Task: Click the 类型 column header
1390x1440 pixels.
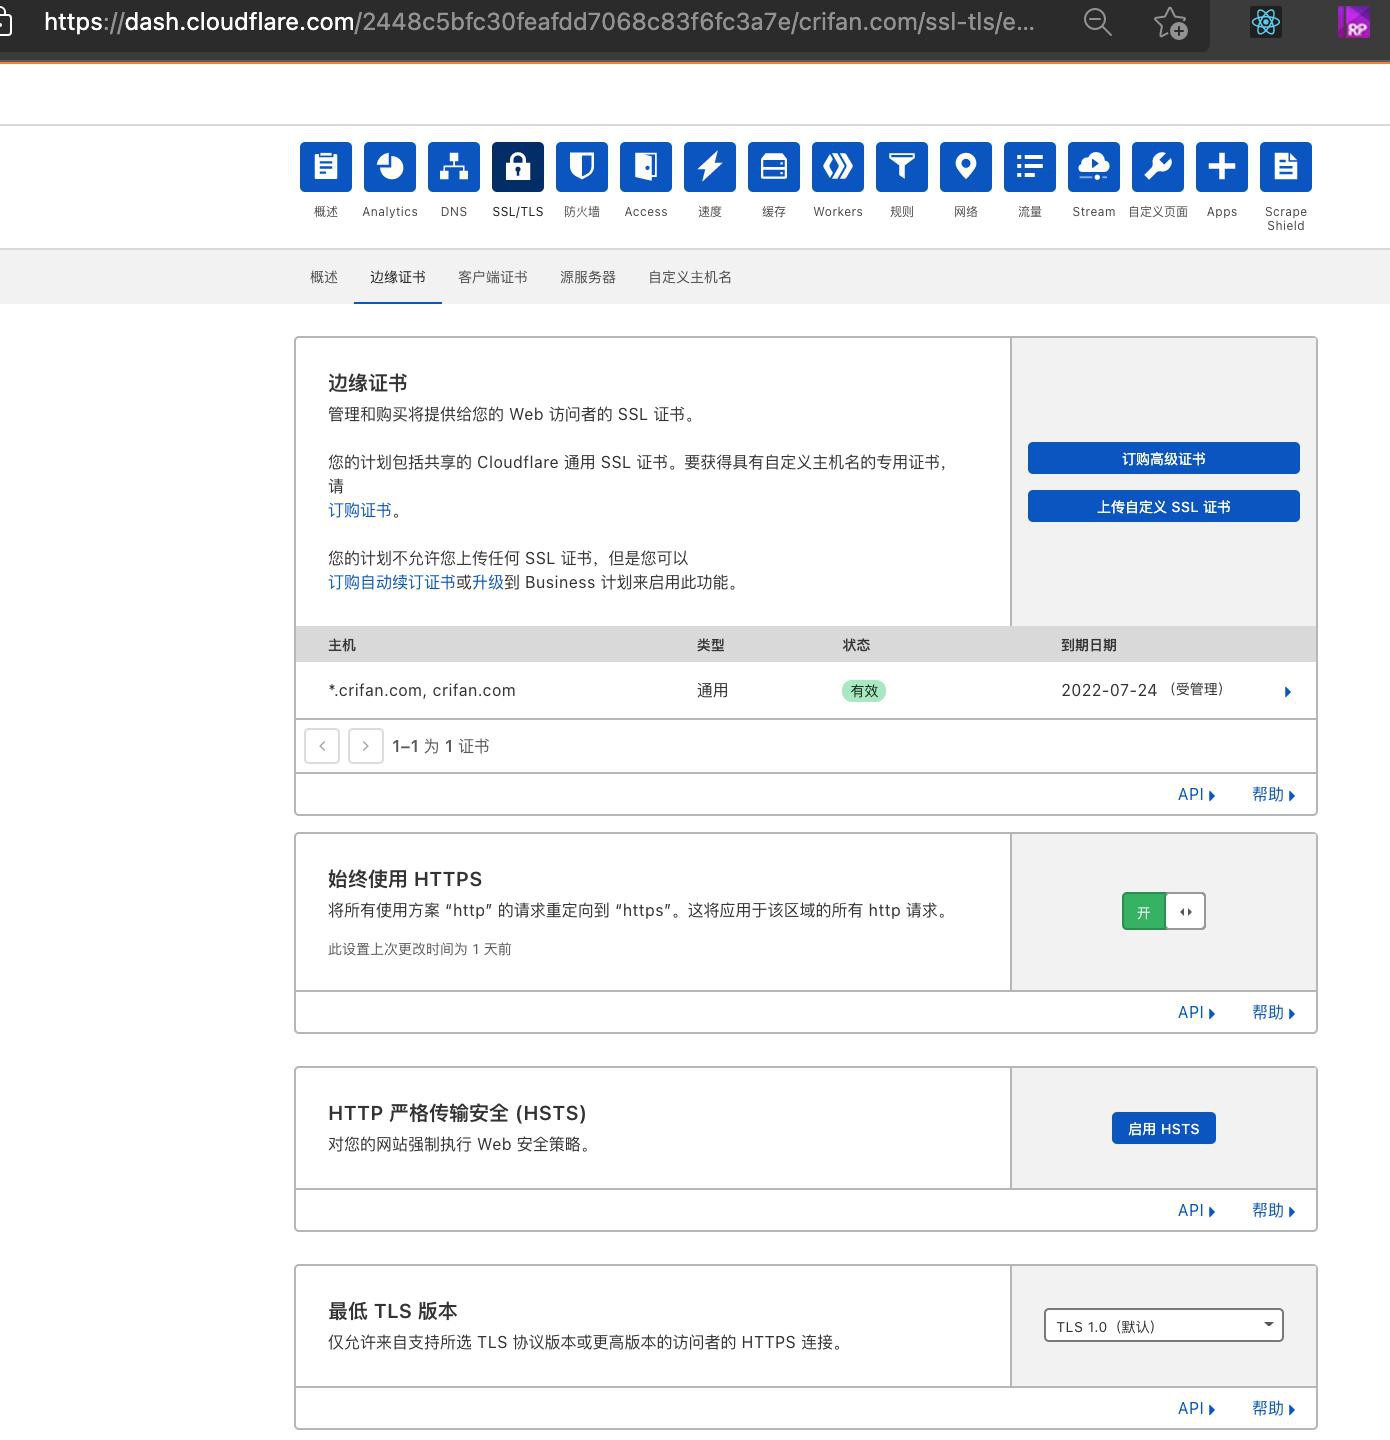Action: click(711, 645)
